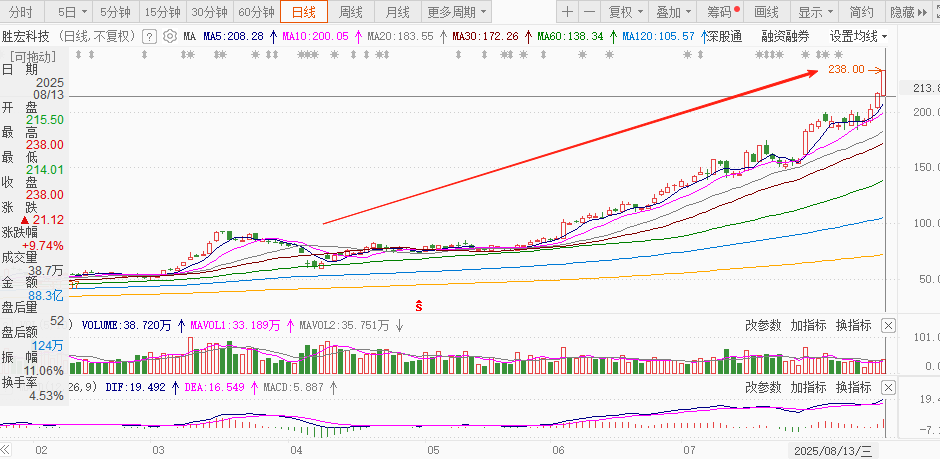Expand the 更多周期 dropdown

457,12
